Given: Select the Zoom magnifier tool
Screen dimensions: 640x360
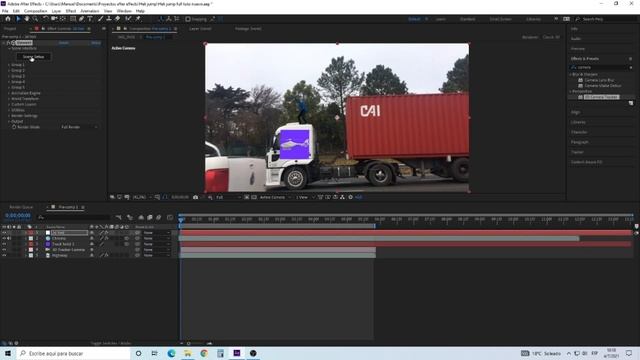Looking at the screenshot, I should click(x=35, y=19).
